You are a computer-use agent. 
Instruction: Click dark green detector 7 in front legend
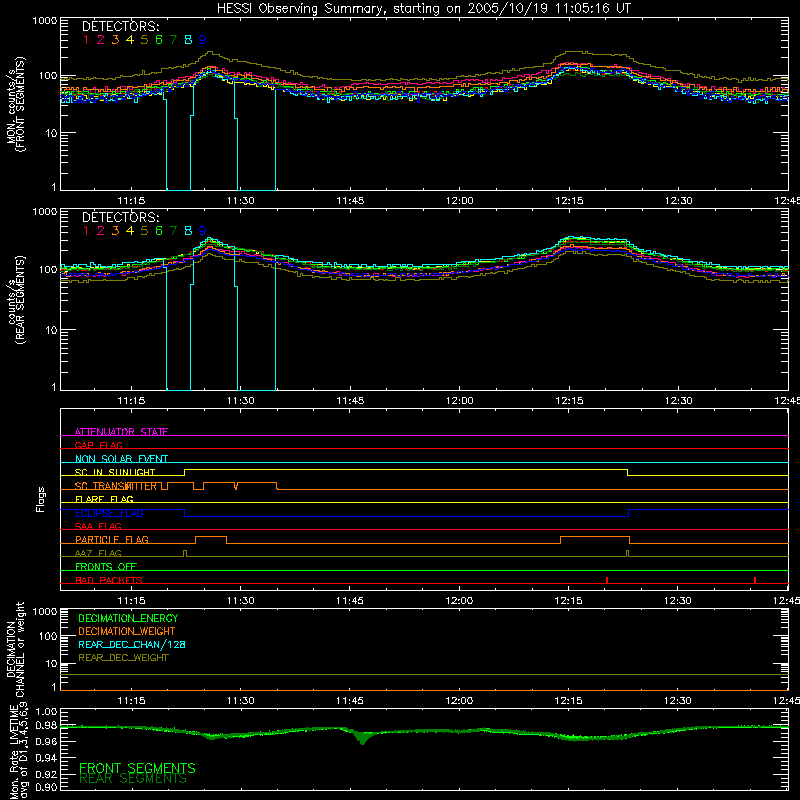point(173,39)
